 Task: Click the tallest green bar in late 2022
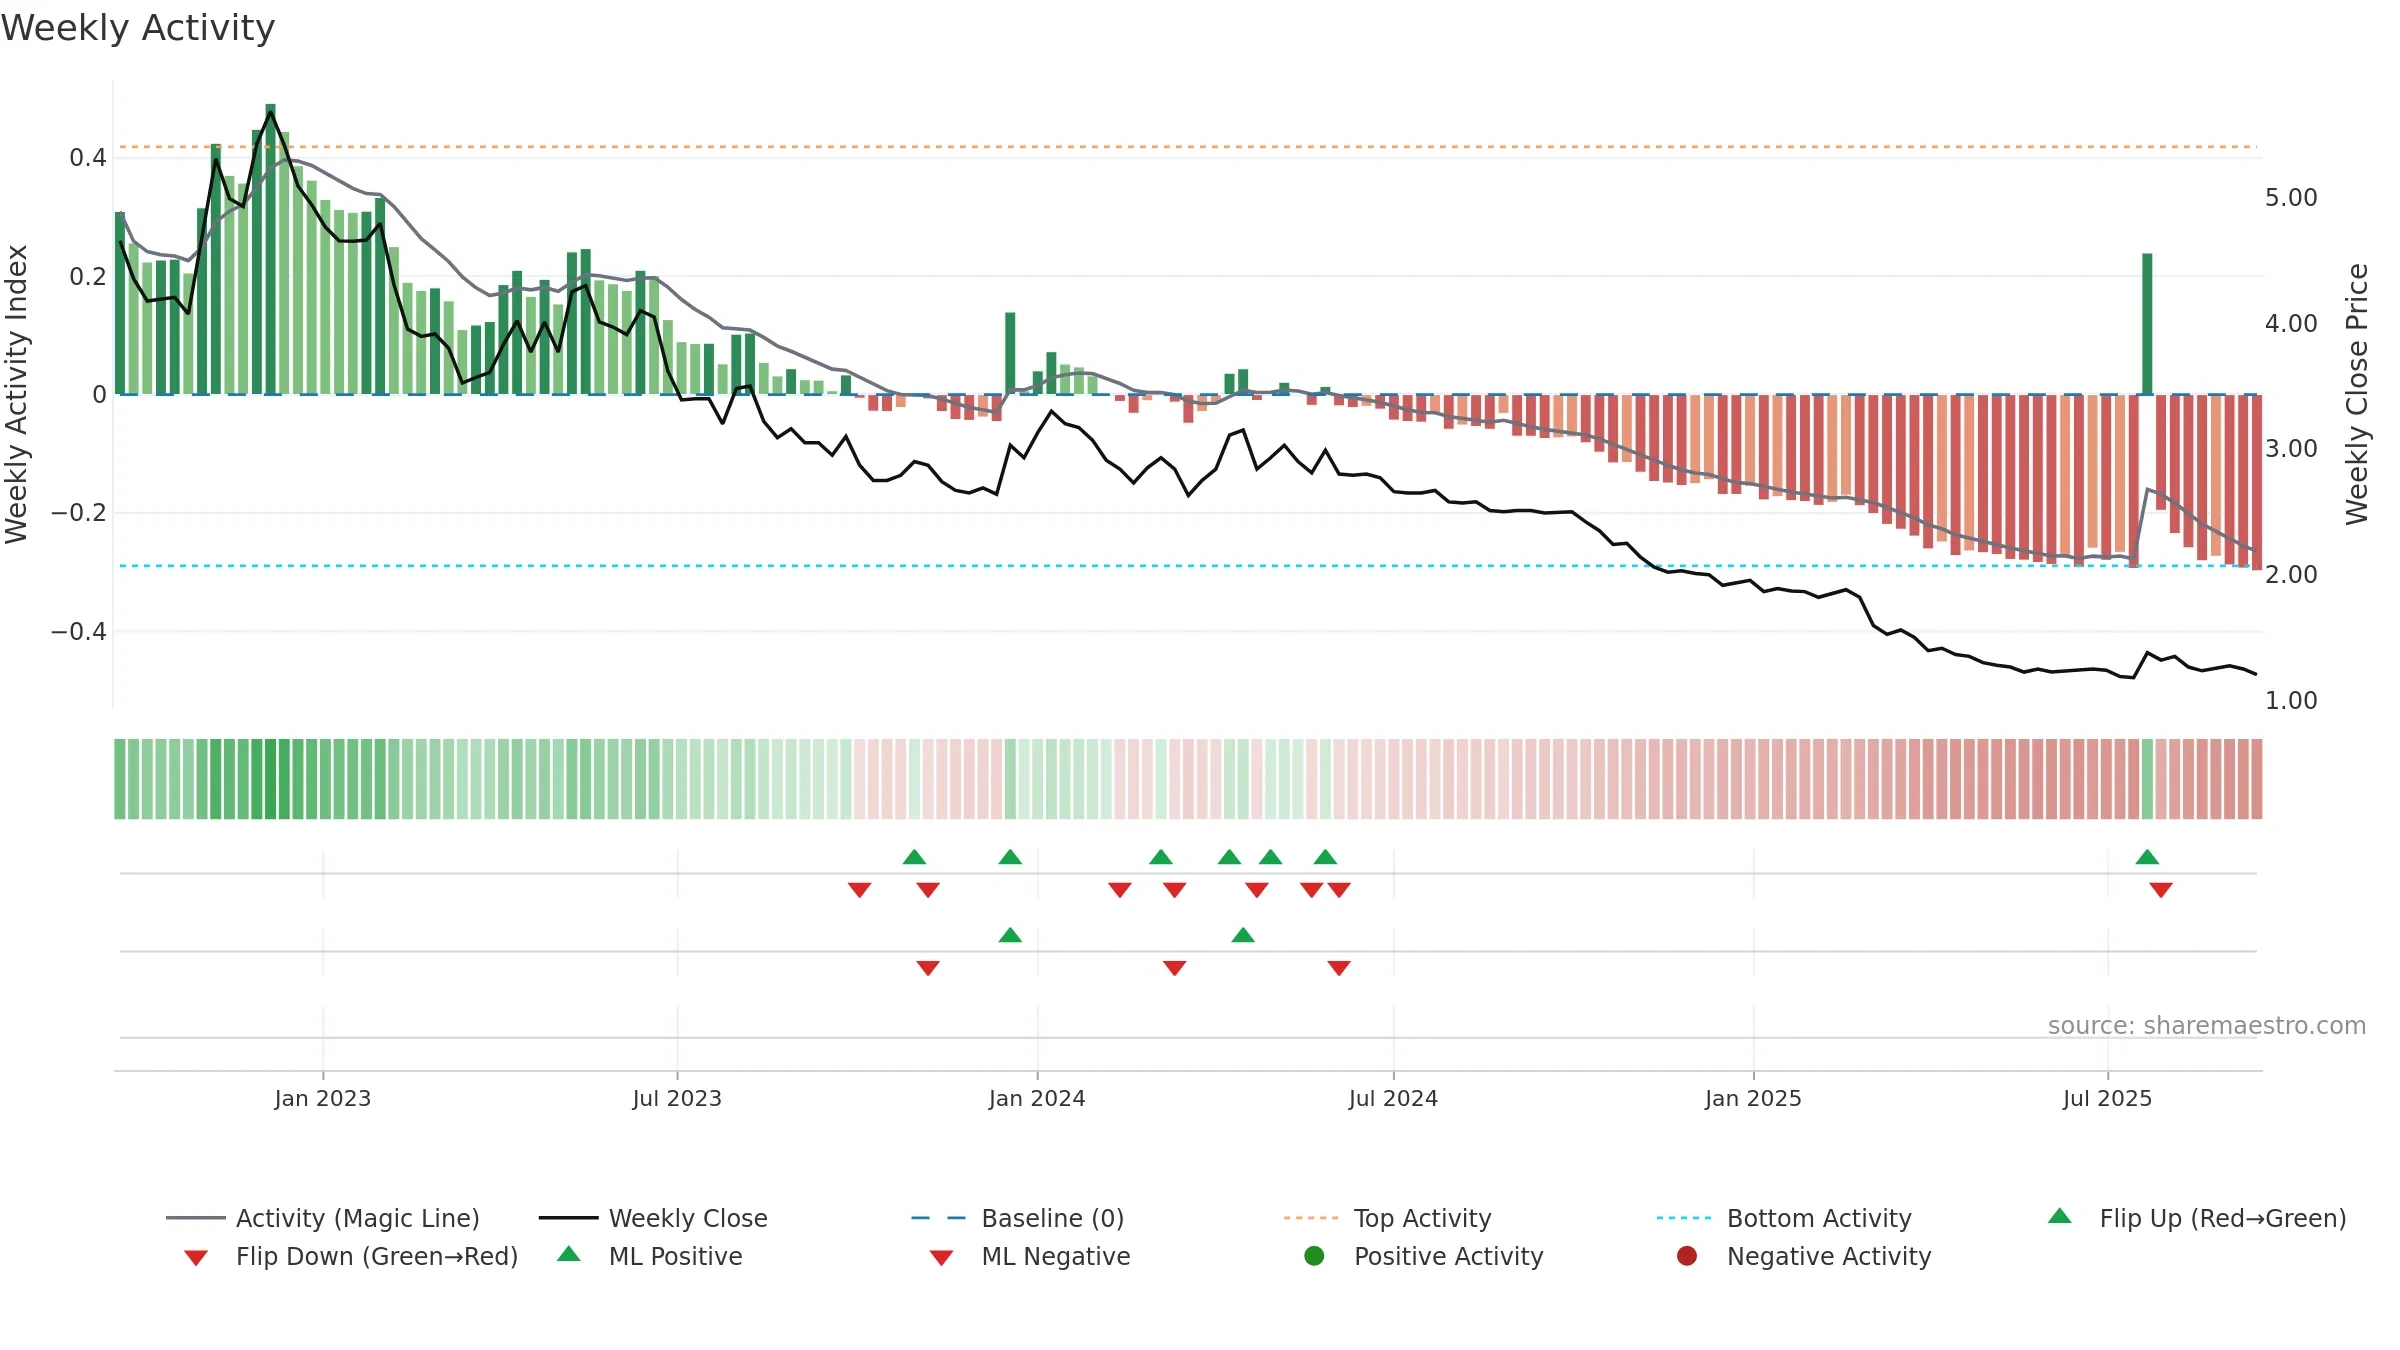[270, 249]
